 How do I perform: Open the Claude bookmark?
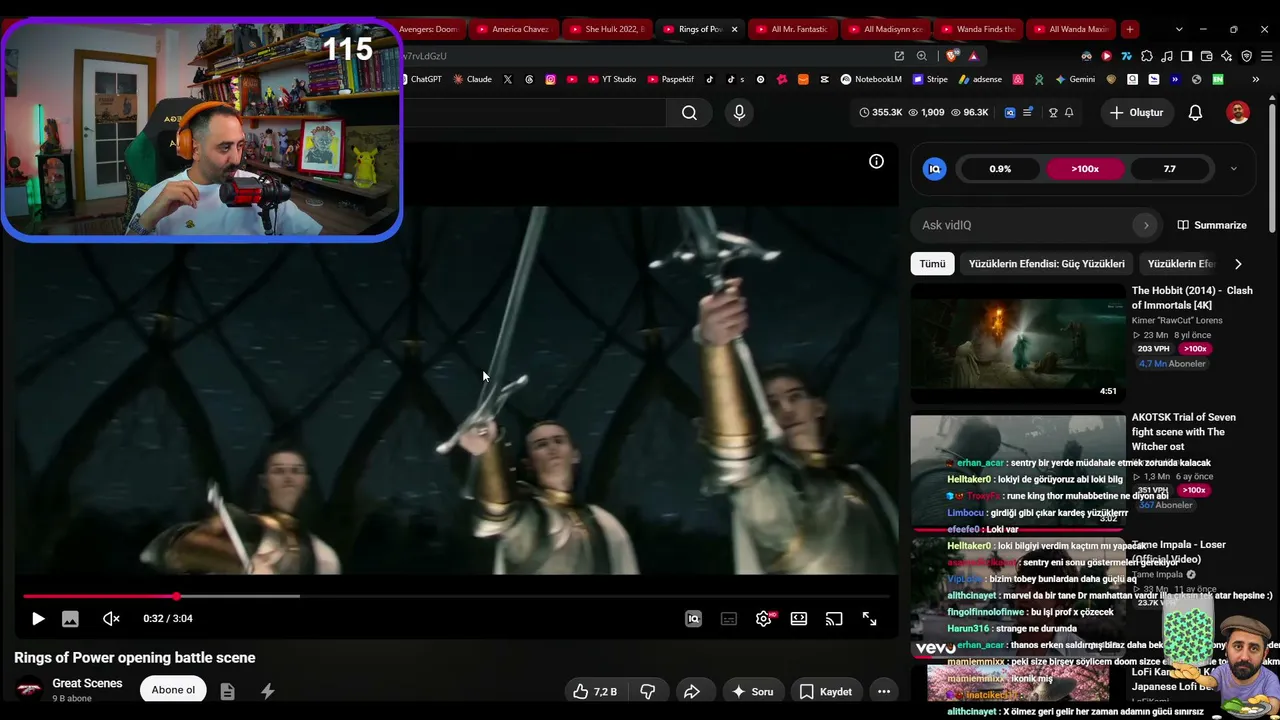click(x=472, y=79)
